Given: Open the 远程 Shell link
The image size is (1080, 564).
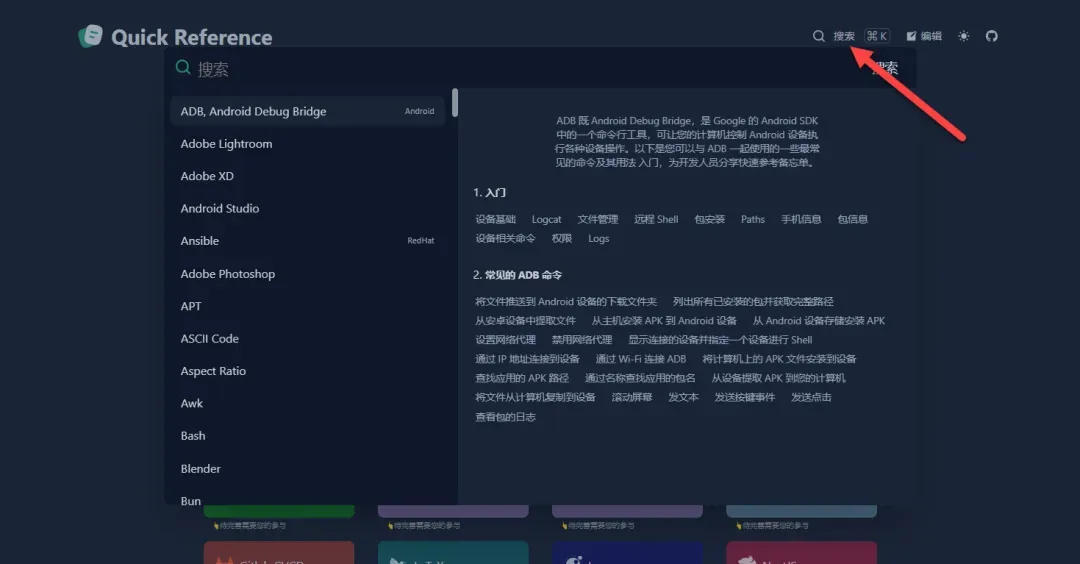Looking at the screenshot, I should pos(656,219).
